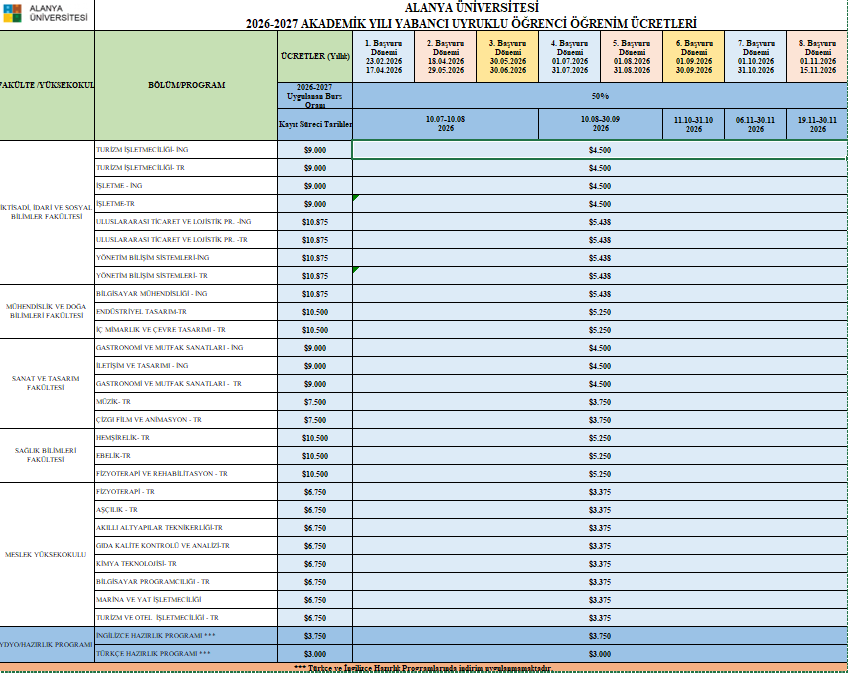The width and height of the screenshot is (848, 673).
Task: Select the 10.07-10.08 2026 registration cell
Action: (x=446, y=124)
